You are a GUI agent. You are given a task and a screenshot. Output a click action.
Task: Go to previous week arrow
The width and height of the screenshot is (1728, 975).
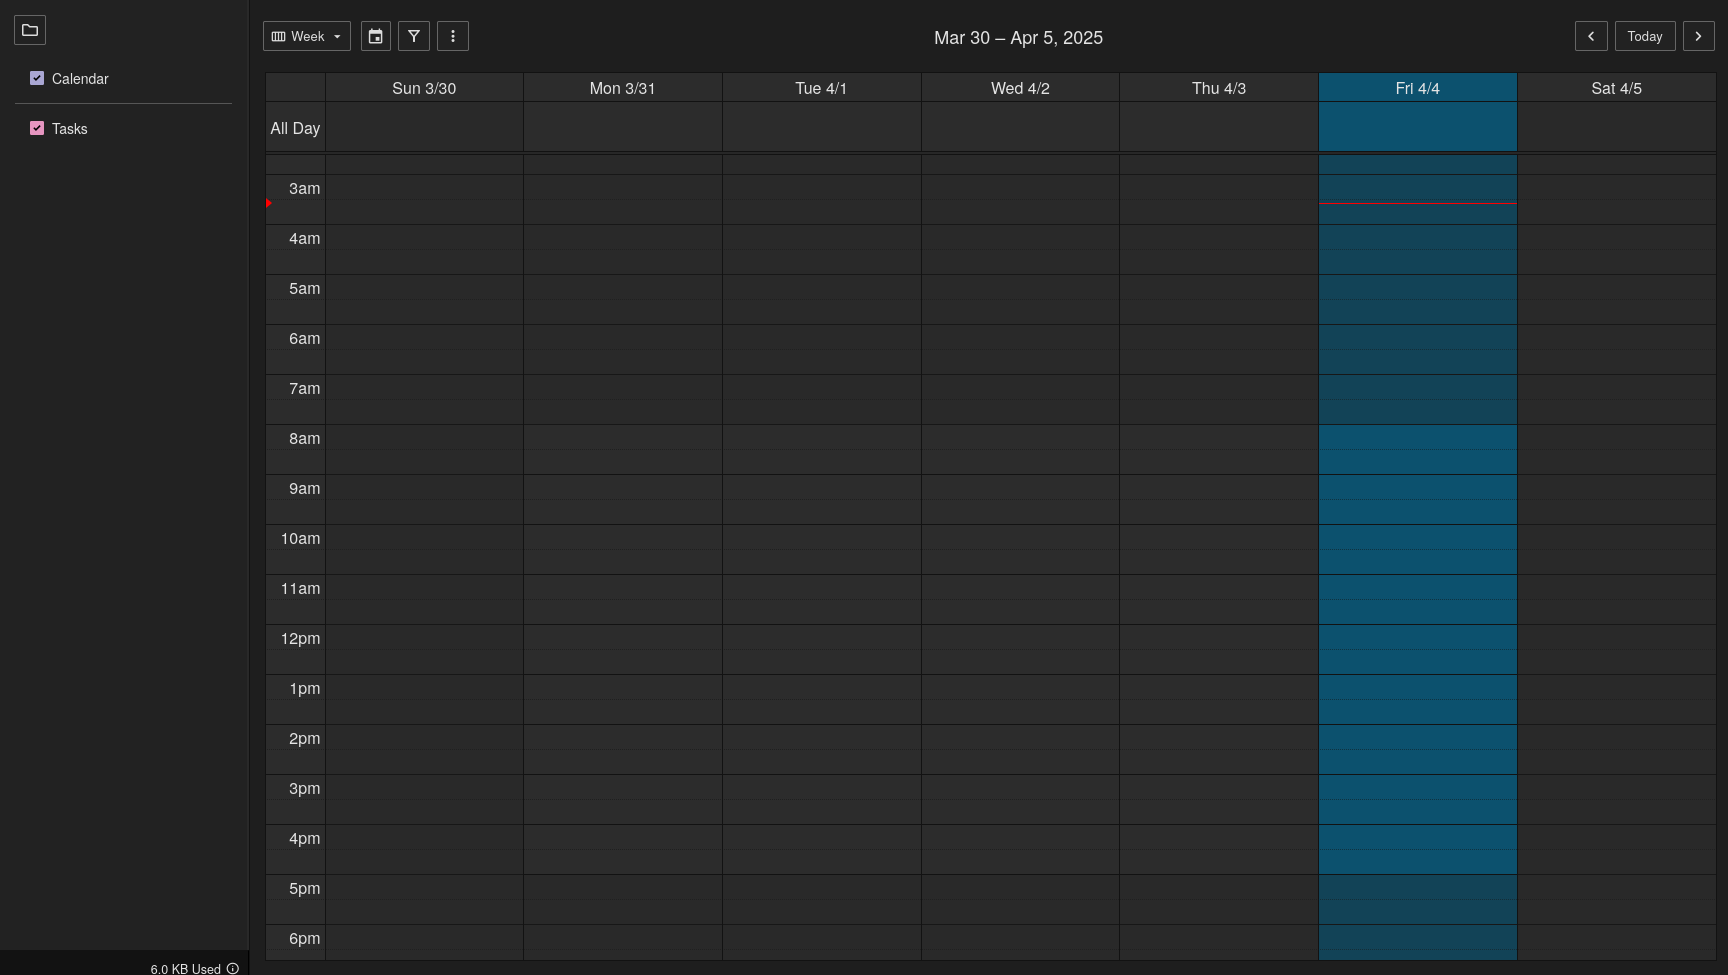point(1591,36)
